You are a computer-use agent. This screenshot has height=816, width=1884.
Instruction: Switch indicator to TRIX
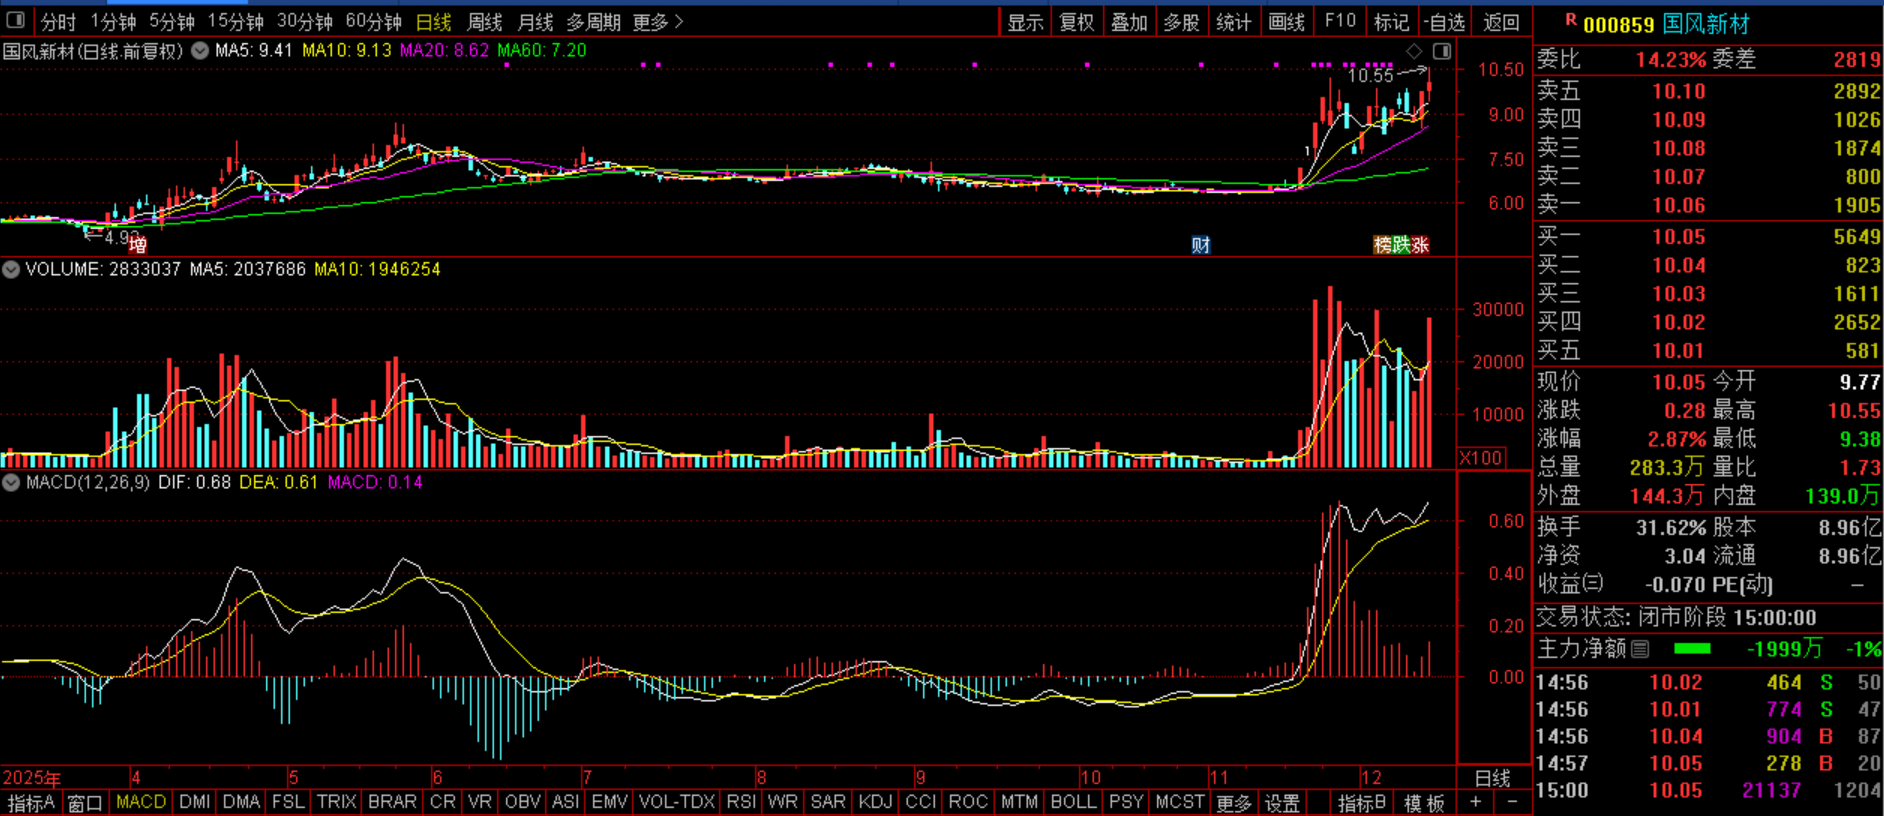(x=336, y=802)
